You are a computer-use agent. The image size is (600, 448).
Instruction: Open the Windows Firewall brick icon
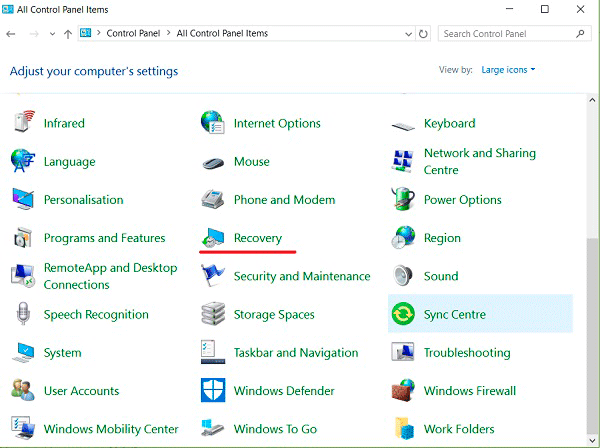point(403,390)
